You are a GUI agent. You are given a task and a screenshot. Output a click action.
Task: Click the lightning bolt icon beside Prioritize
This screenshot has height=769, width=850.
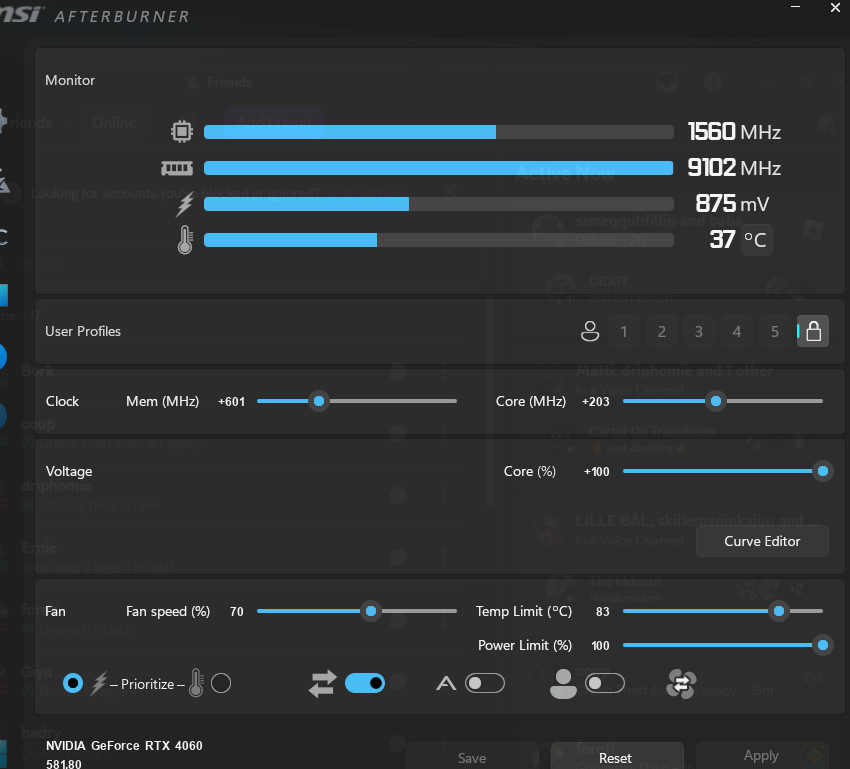pyautogui.click(x=99, y=683)
